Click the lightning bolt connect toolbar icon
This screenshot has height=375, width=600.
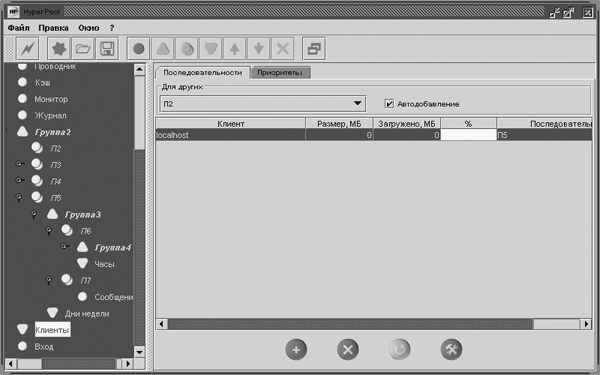[x=28, y=49]
